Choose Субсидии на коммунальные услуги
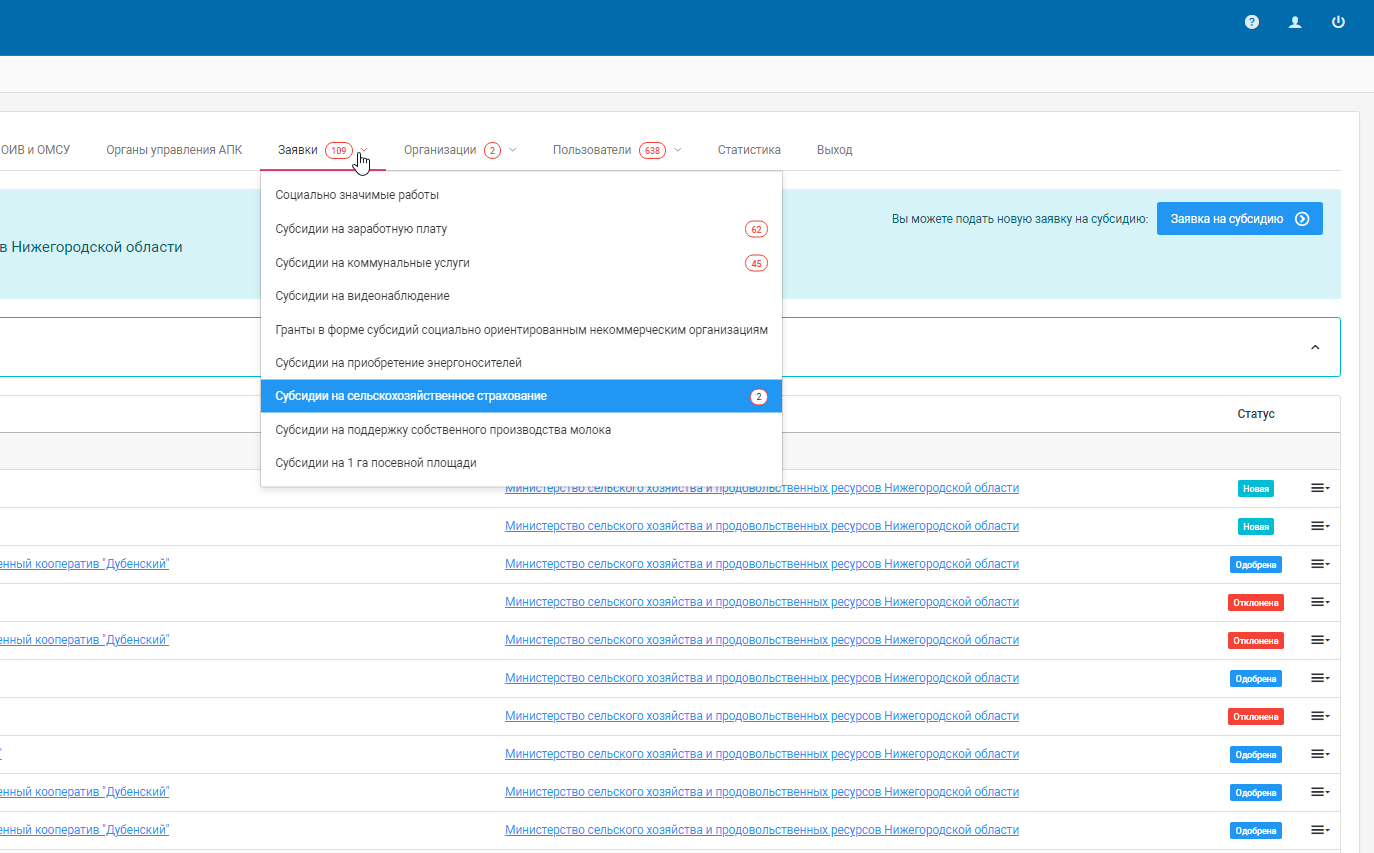The width and height of the screenshot is (1374, 853). point(372,263)
